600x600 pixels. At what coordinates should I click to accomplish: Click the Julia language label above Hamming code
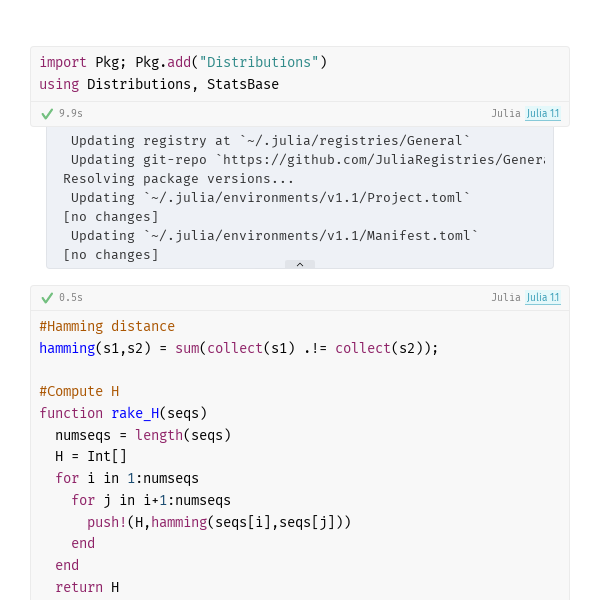(506, 297)
